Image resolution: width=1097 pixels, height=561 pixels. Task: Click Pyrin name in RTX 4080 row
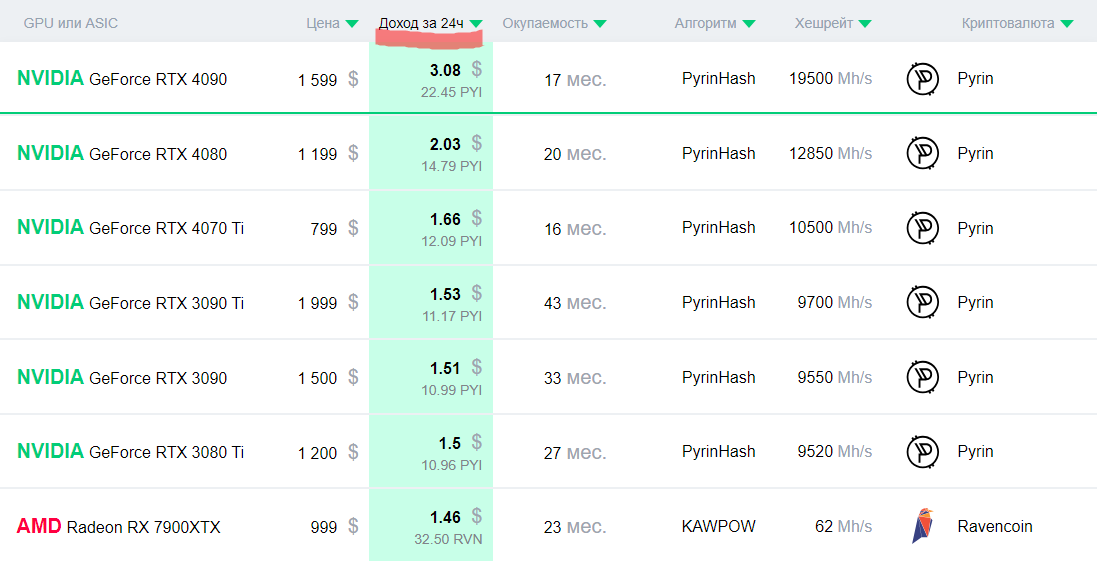click(x=975, y=153)
